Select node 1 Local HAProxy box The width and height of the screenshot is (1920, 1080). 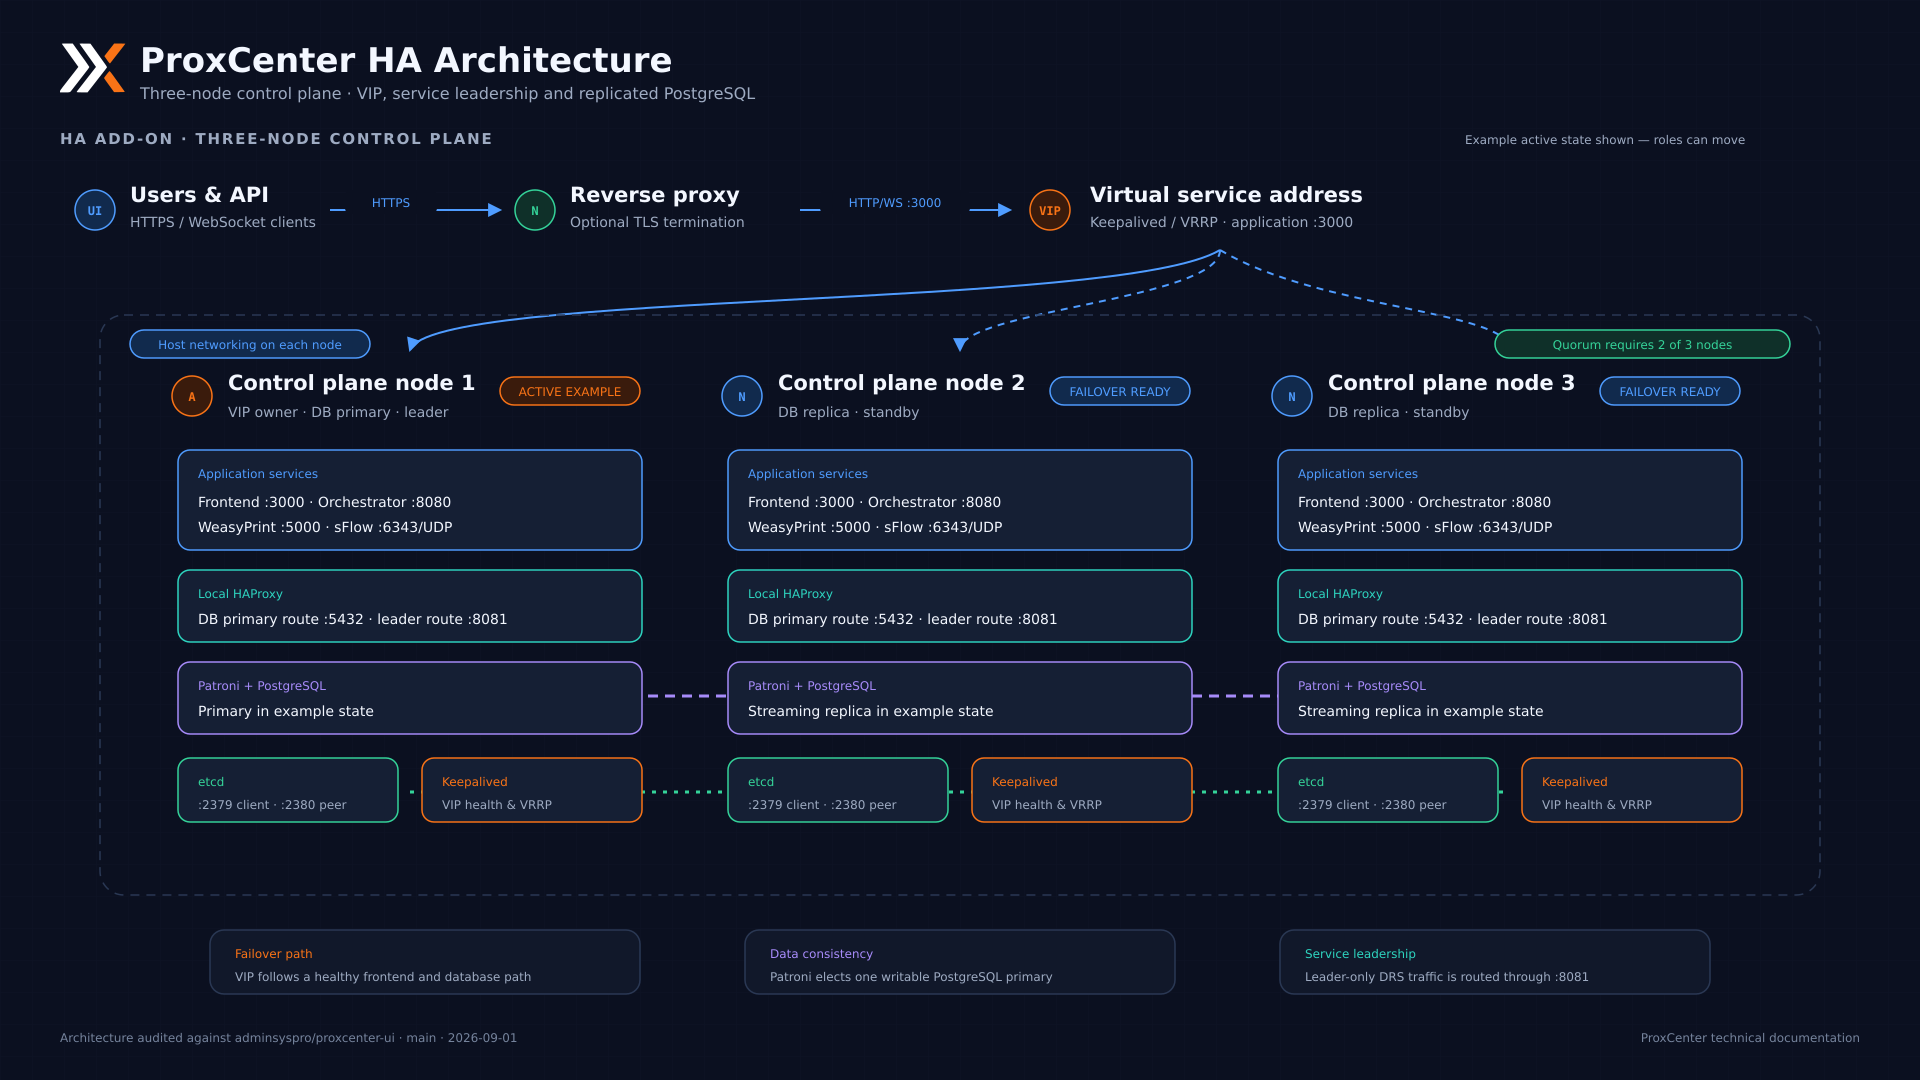[410, 606]
